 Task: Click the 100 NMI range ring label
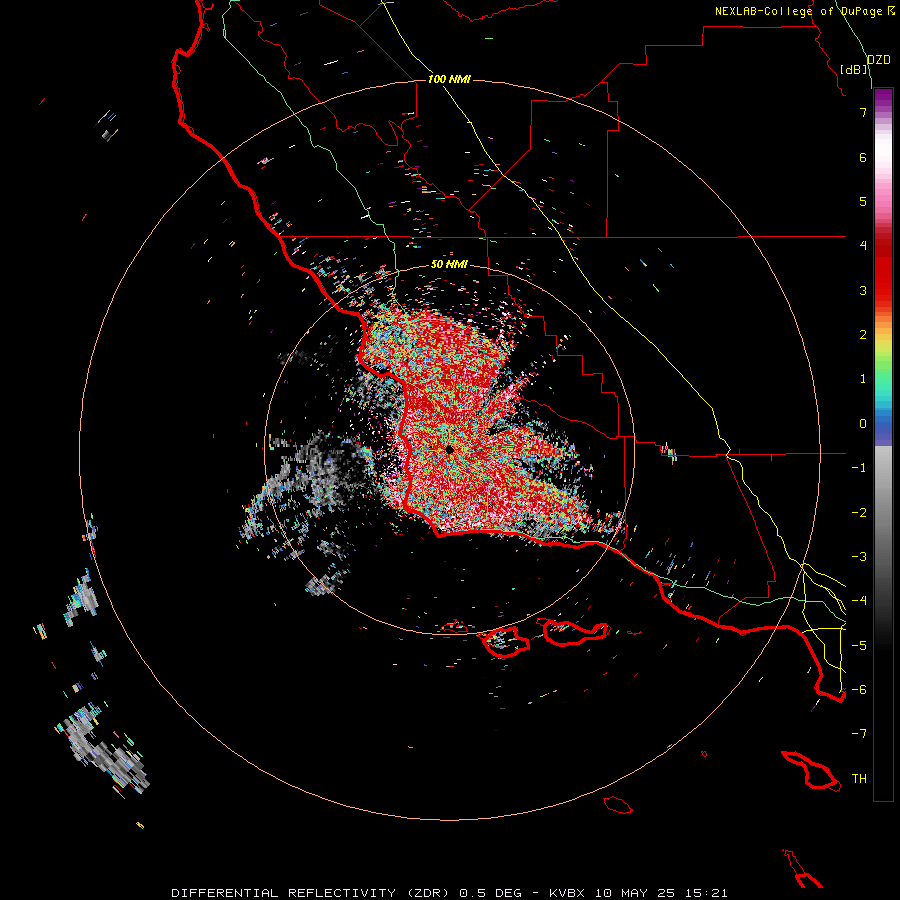(x=449, y=79)
